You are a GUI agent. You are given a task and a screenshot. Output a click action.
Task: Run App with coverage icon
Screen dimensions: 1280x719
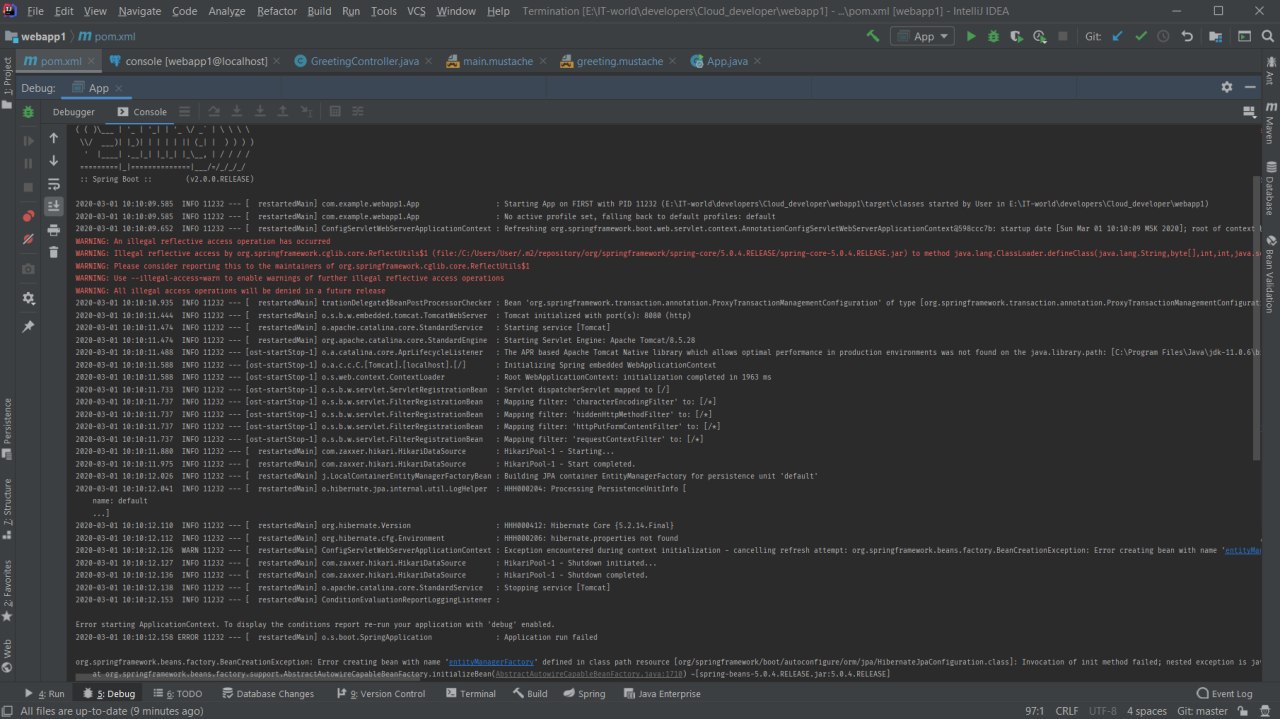pyautogui.click(x=1016, y=36)
